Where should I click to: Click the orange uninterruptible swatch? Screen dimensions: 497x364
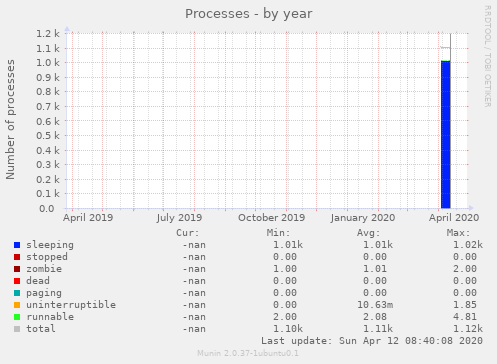[17, 305]
